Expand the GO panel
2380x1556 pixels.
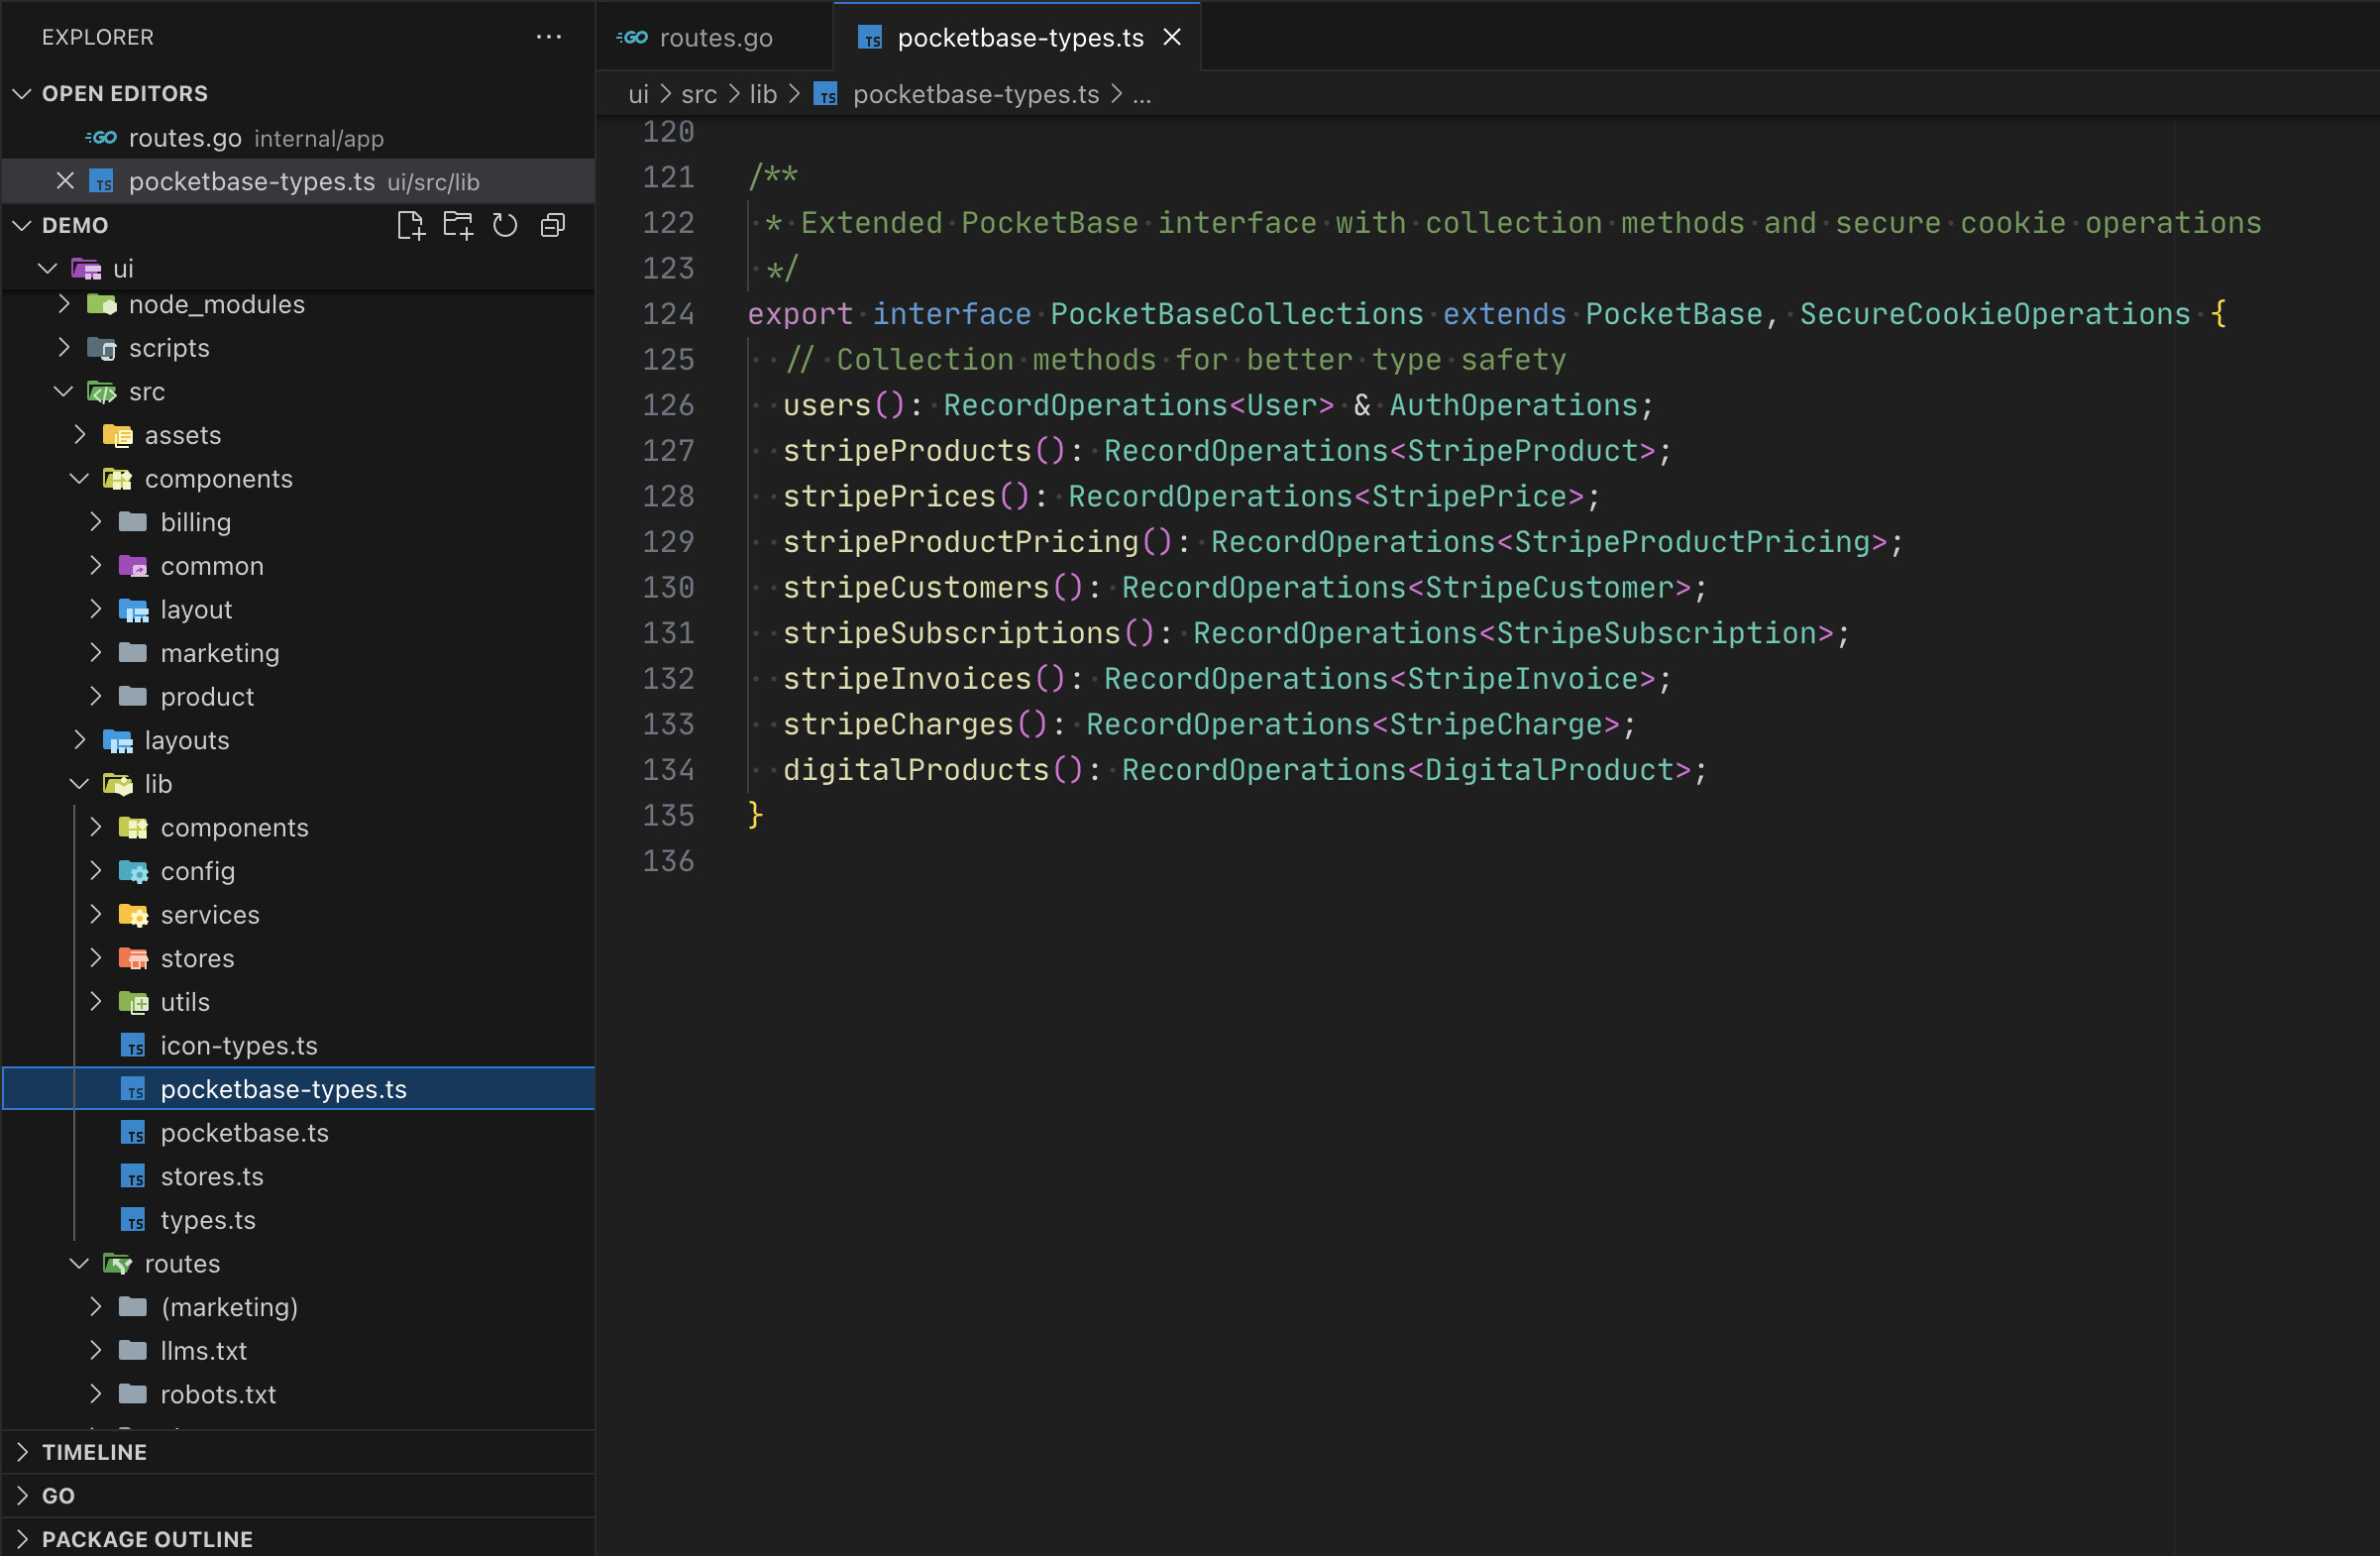coord(22,1496)
